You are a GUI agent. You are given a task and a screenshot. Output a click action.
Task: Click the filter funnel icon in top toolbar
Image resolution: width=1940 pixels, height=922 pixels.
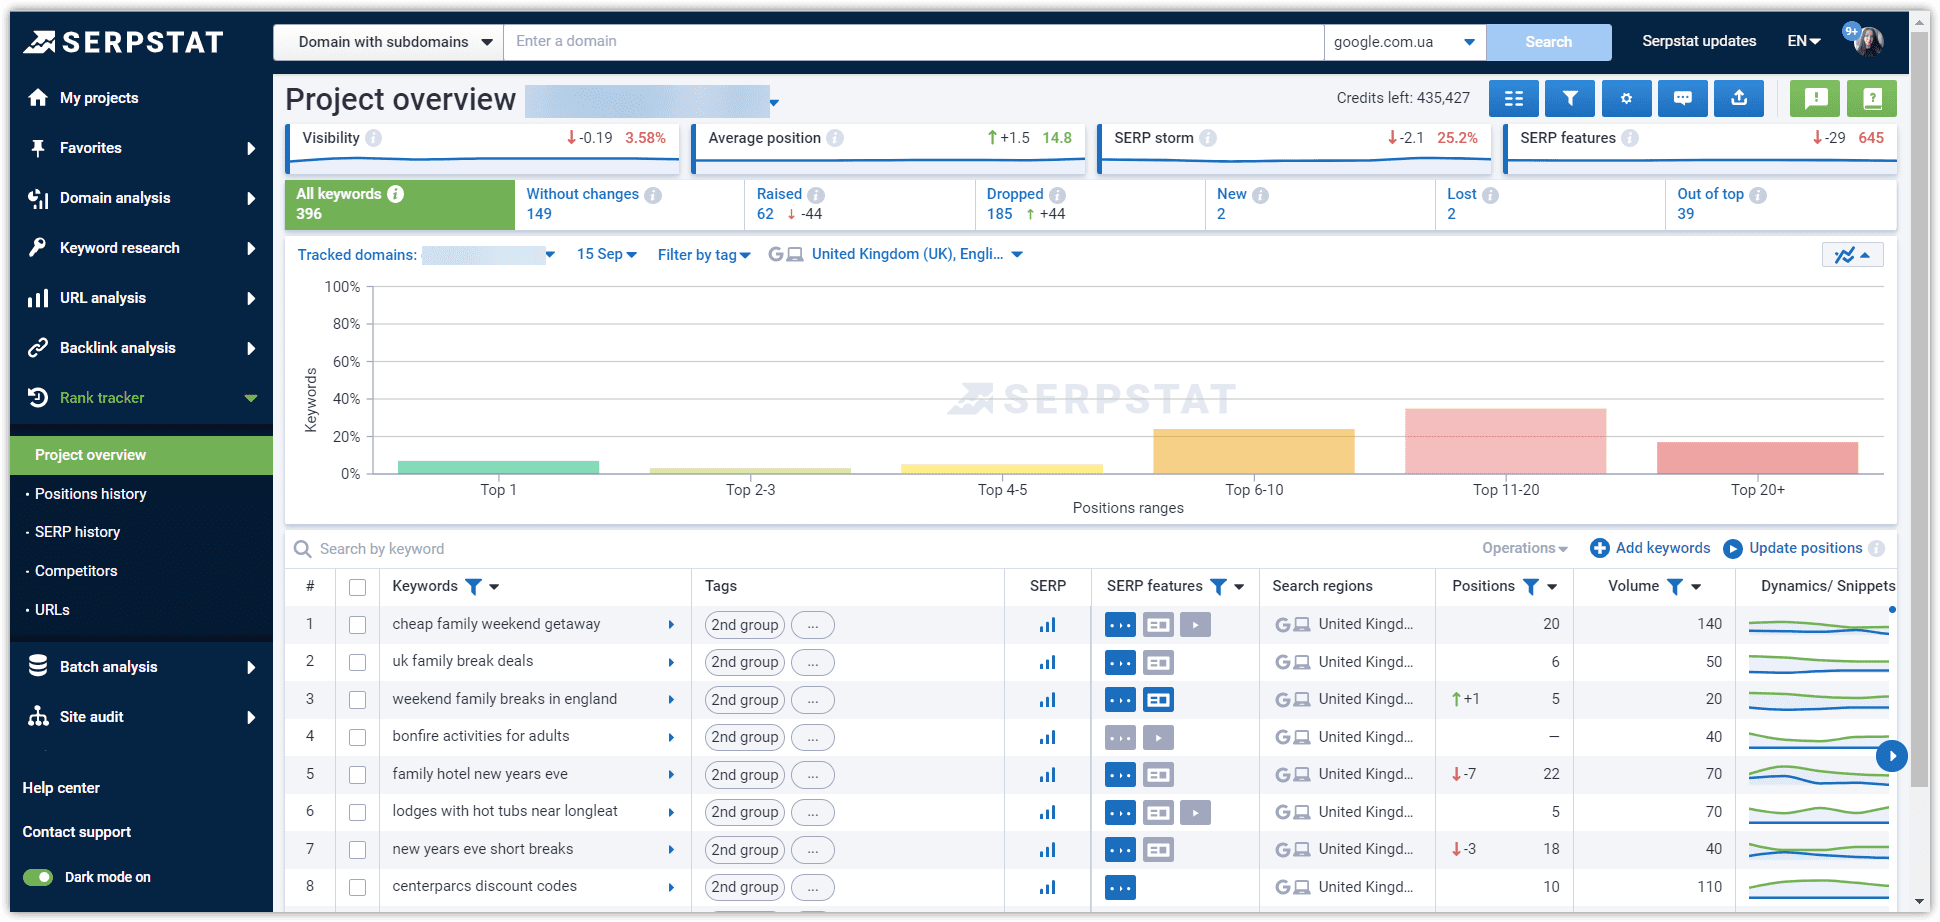[x=1569, y=98]
